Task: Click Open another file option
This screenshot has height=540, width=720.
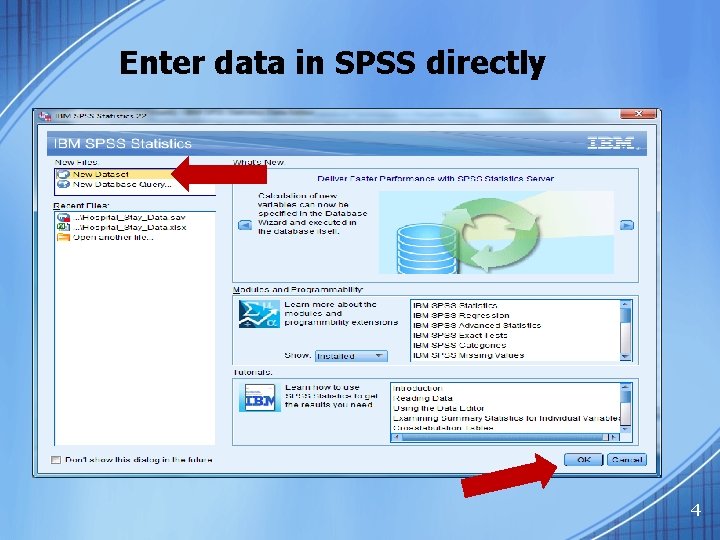Action: [x=113, y=237]
